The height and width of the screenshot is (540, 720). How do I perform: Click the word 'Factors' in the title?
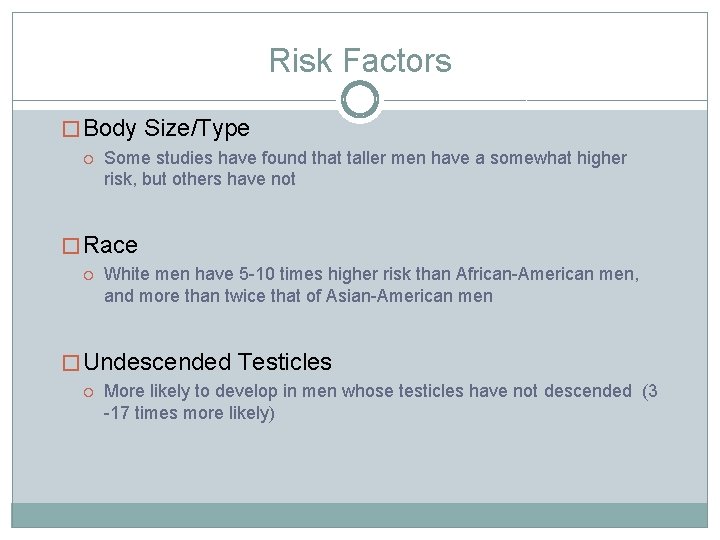pyautogui.click(x=397, y=60)
